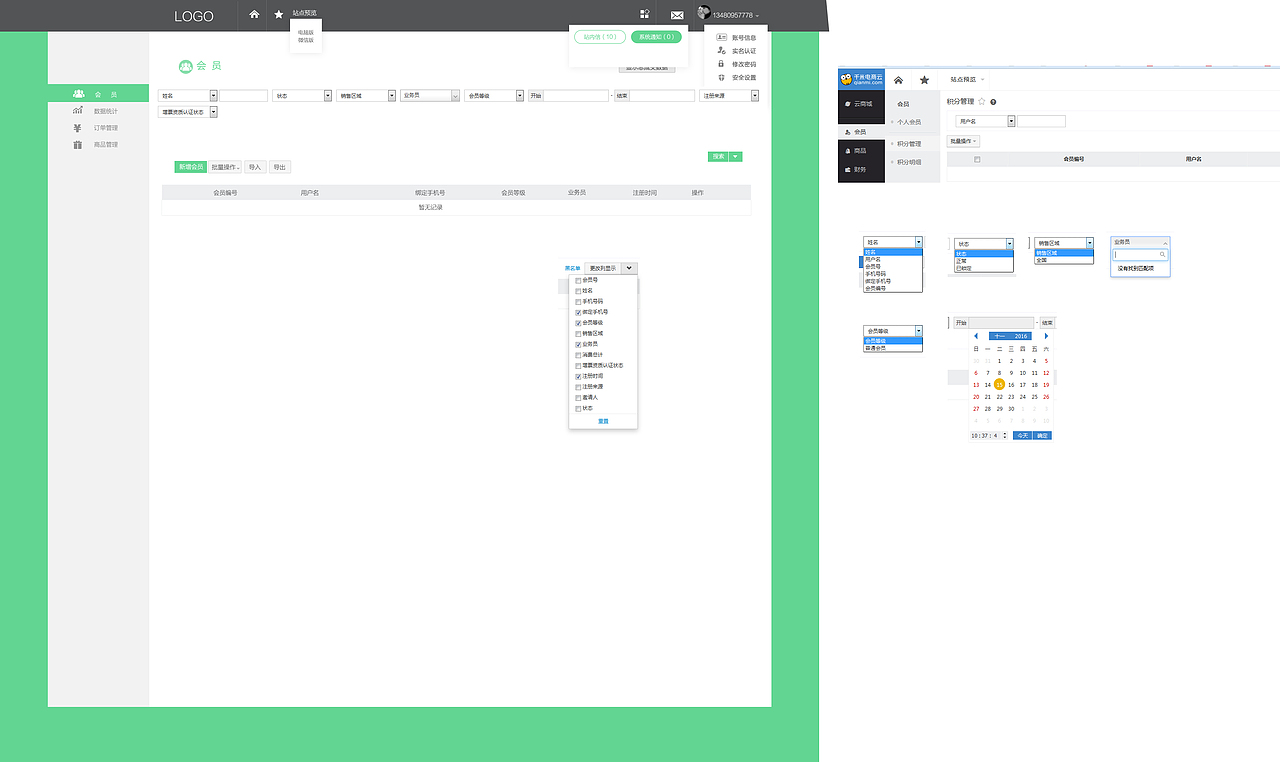This screenshot has height=762, width=1280.
Task: Click the 商品管理 gift icon in sidebar
Action: click(78, 145)
